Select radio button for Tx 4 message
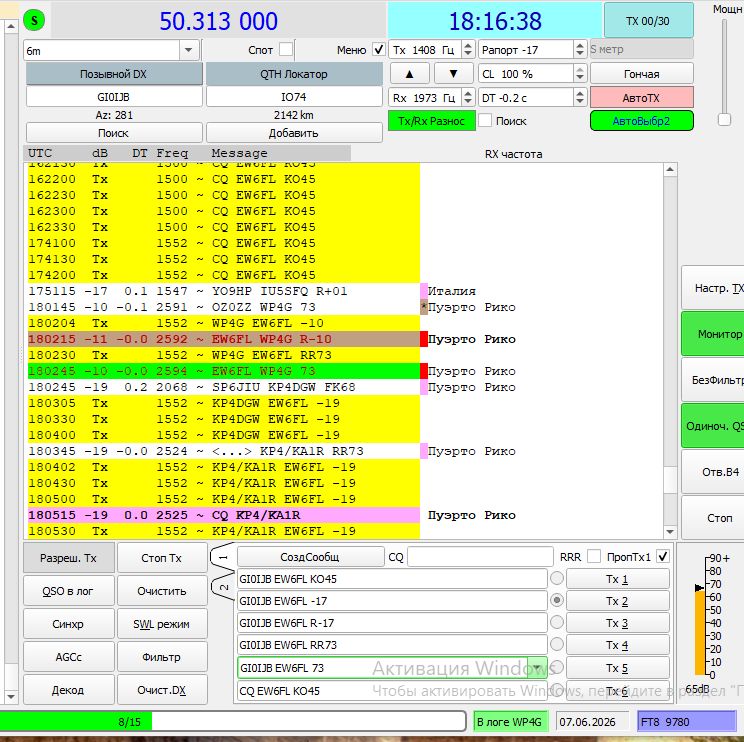Viewport: 744px width, 742px height. (557, 644)
